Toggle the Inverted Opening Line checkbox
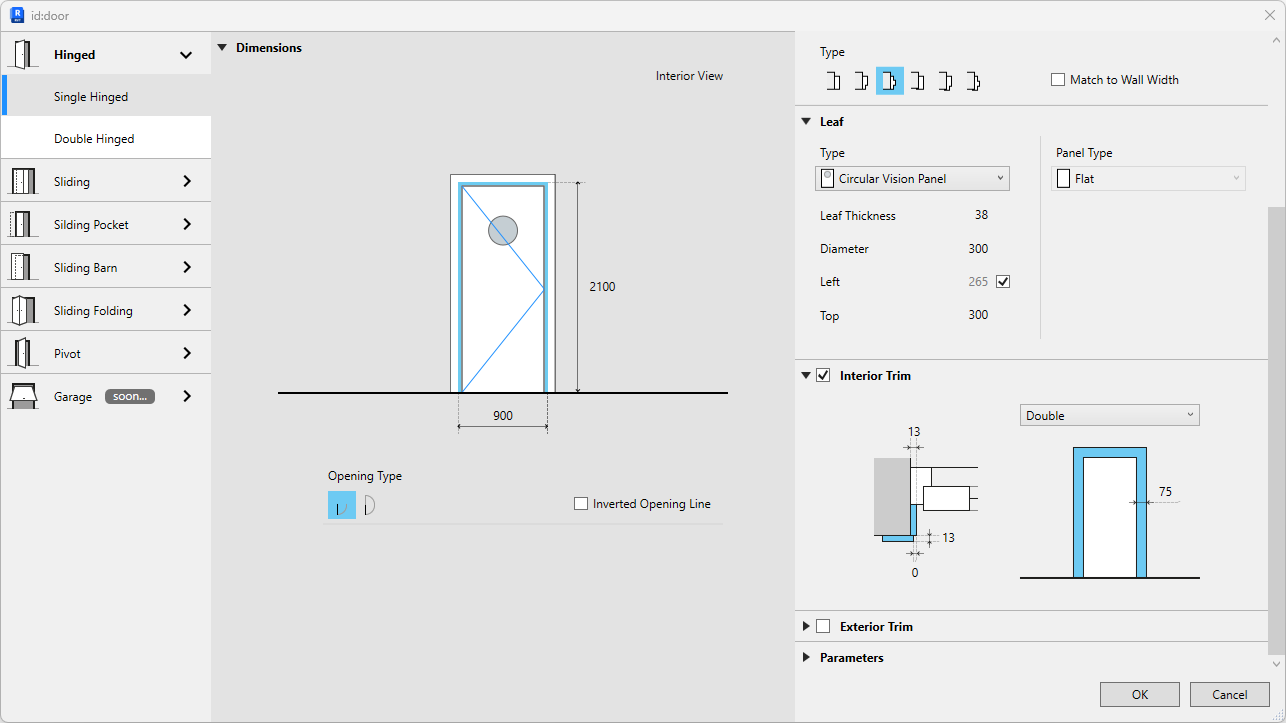The height and width of the screenshot is (723, 1286). tap(581, 504)
